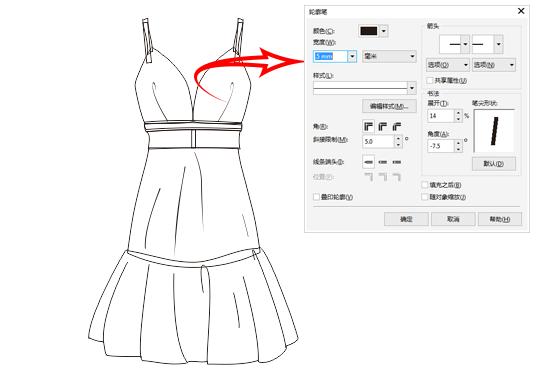This screenshot has width=537, height=379.
Task: Select the round corner style icon
Action: (x=383, y=127)
